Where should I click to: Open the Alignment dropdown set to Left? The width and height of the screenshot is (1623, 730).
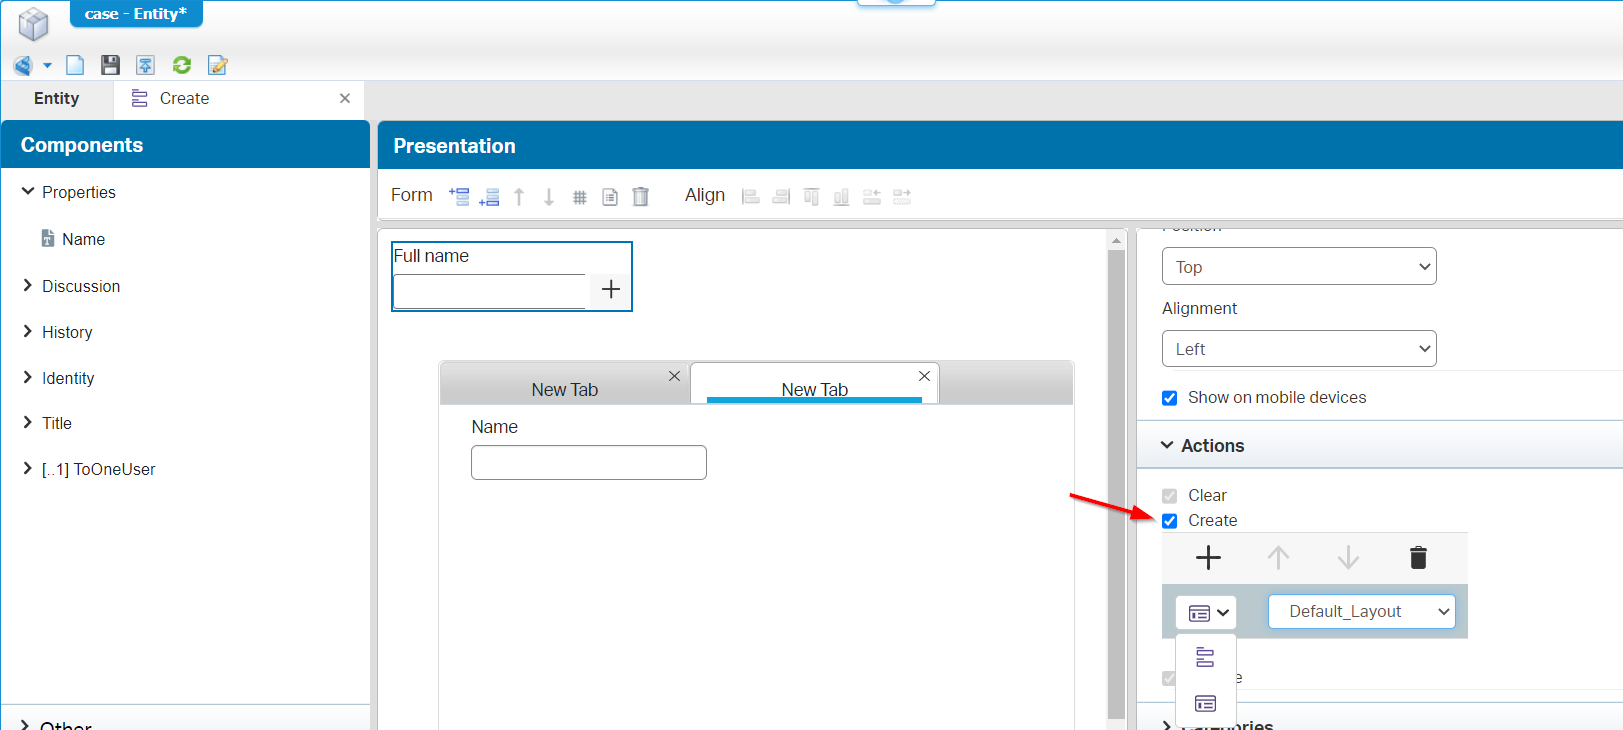pos(1298,349)
